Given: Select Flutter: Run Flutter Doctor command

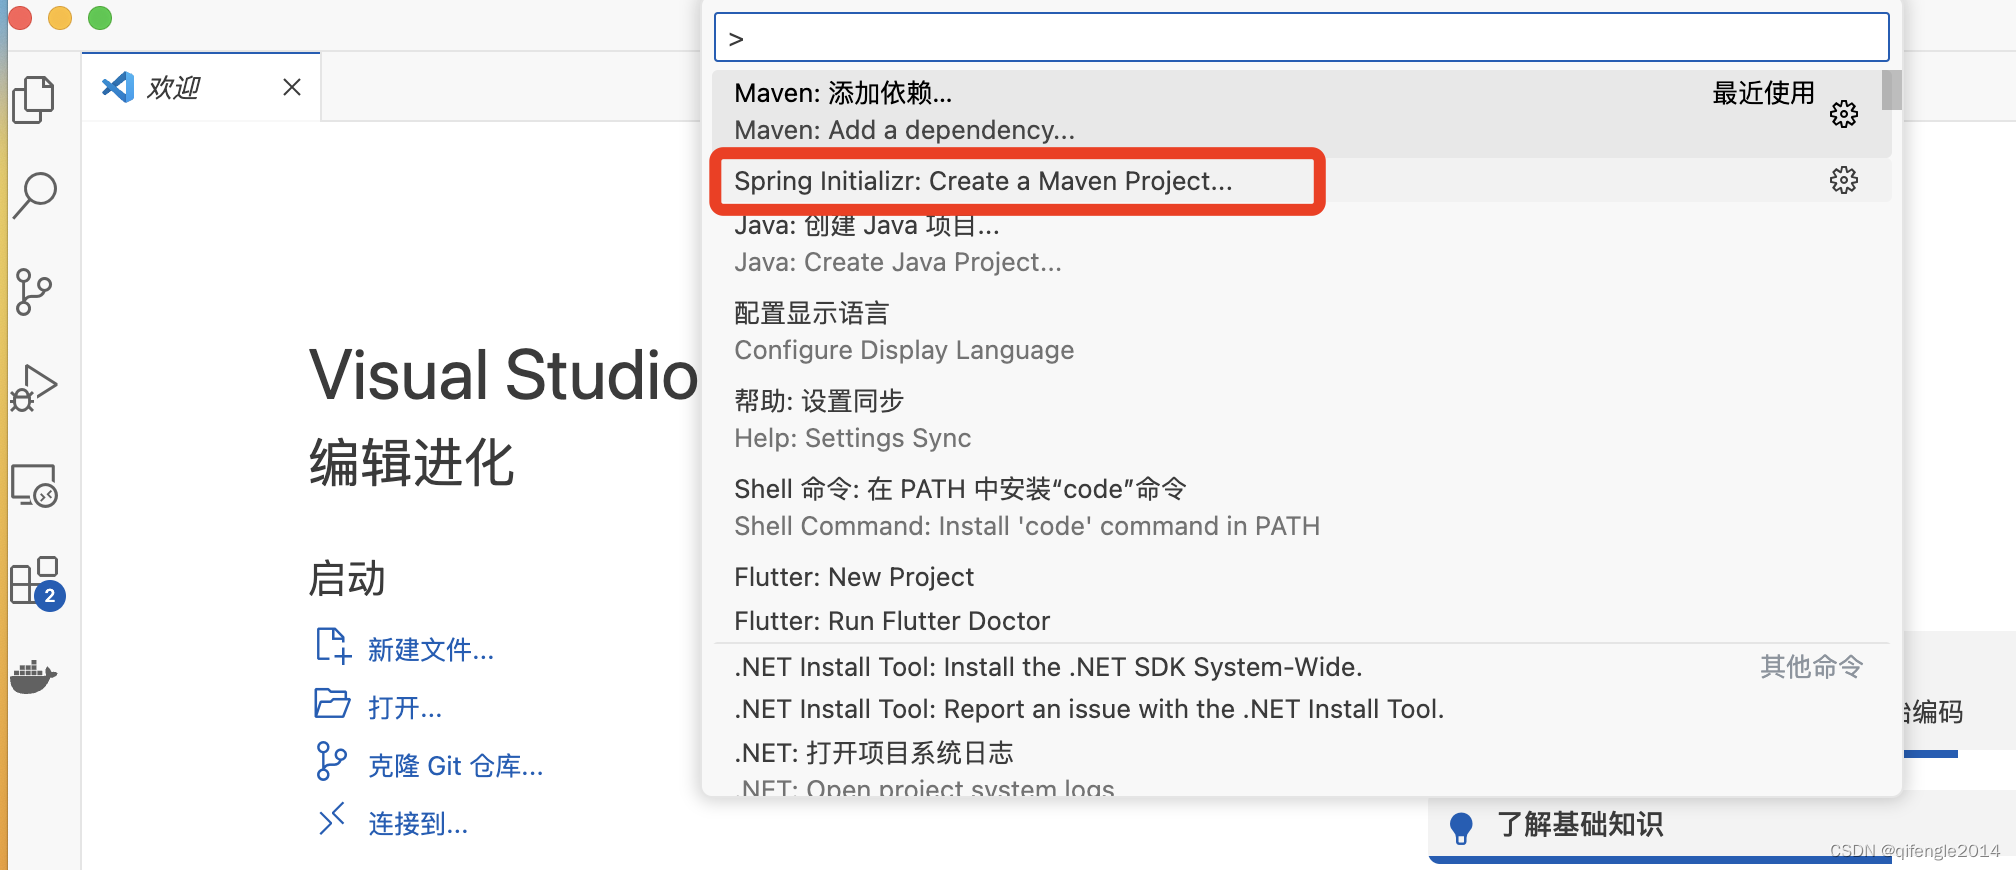Looking at the screenshot, I should 1301,621.
